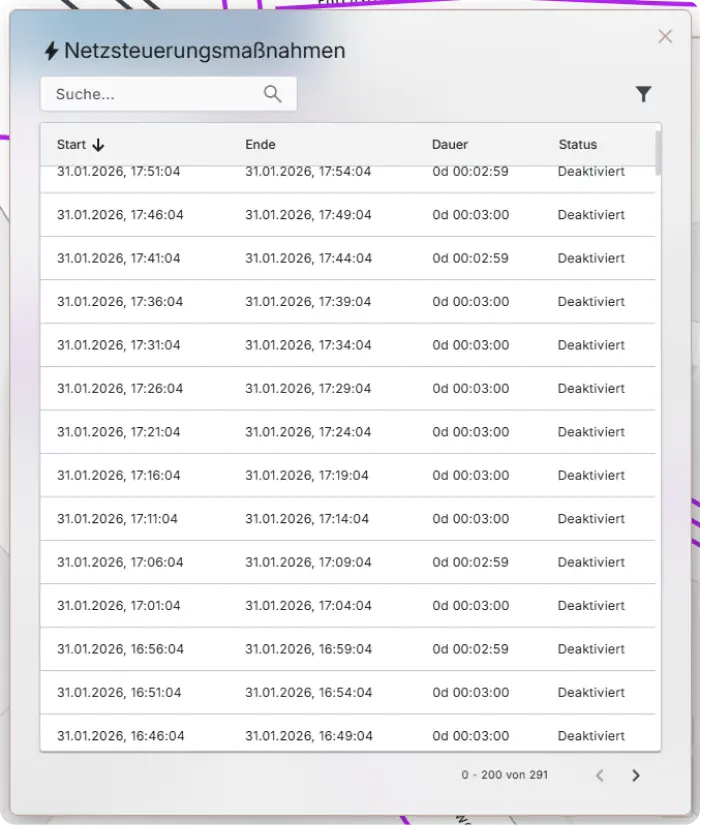Focus the Suche search field
The width and height of the screenshot is (701, 825).
[x=168, y=94]
